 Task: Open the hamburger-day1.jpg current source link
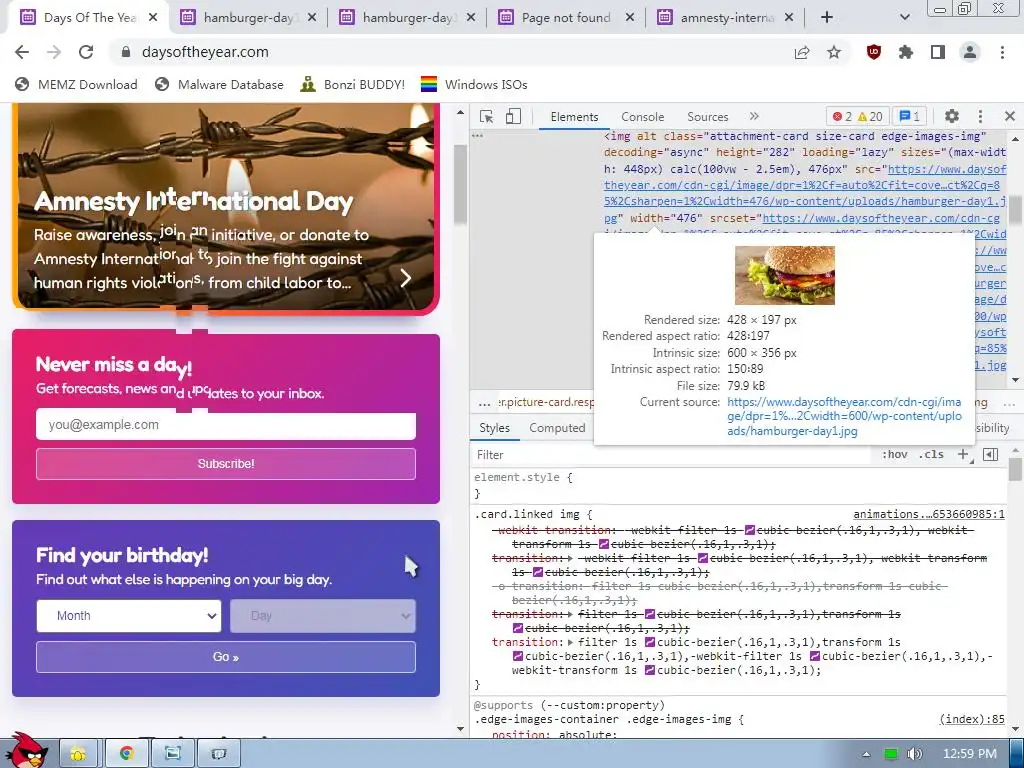pos(844,416)
